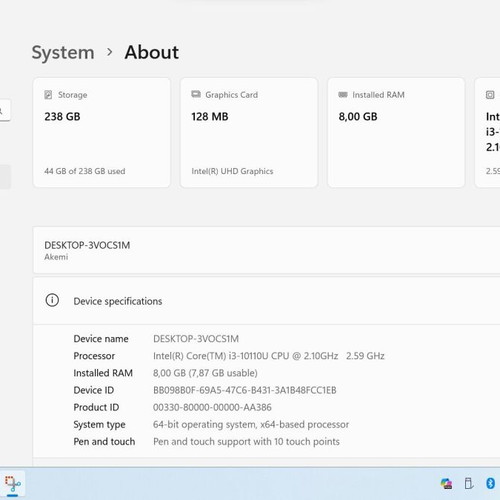The height and width of the screenshot is (500, 500).
Task: Expand the Device specifications section header
Action: pyautogui.click(x=266, y=301)
